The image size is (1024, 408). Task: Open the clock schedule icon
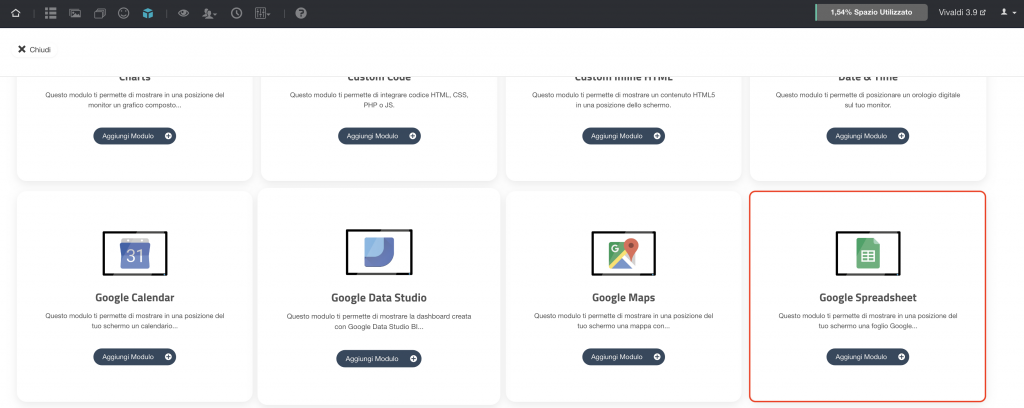tap(236, 13)
